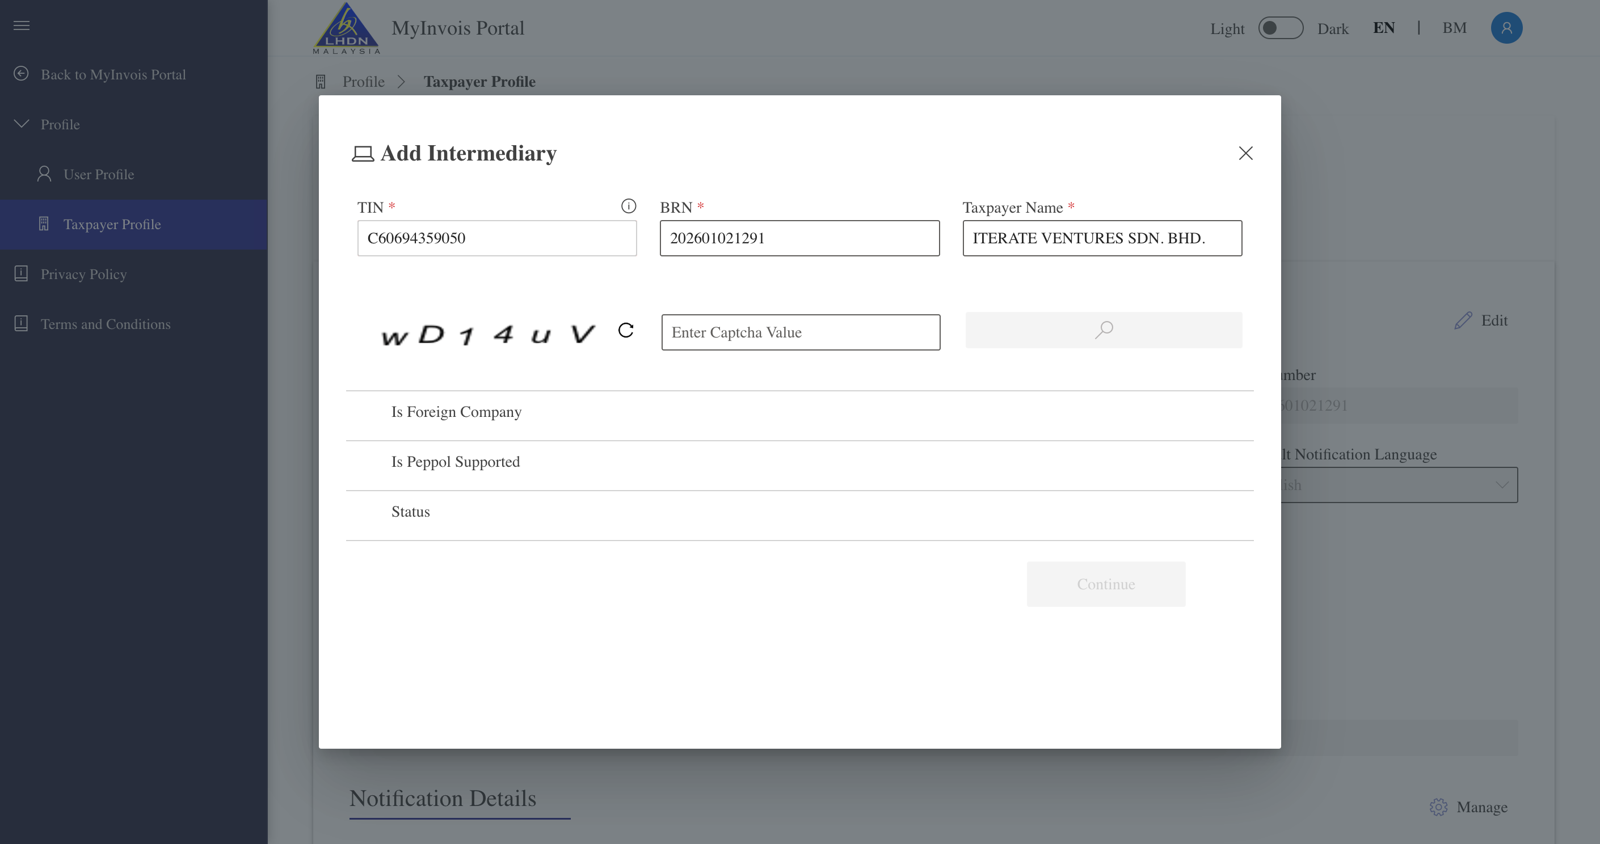
Task: Click the Continue button
Action: (1106, 584)
